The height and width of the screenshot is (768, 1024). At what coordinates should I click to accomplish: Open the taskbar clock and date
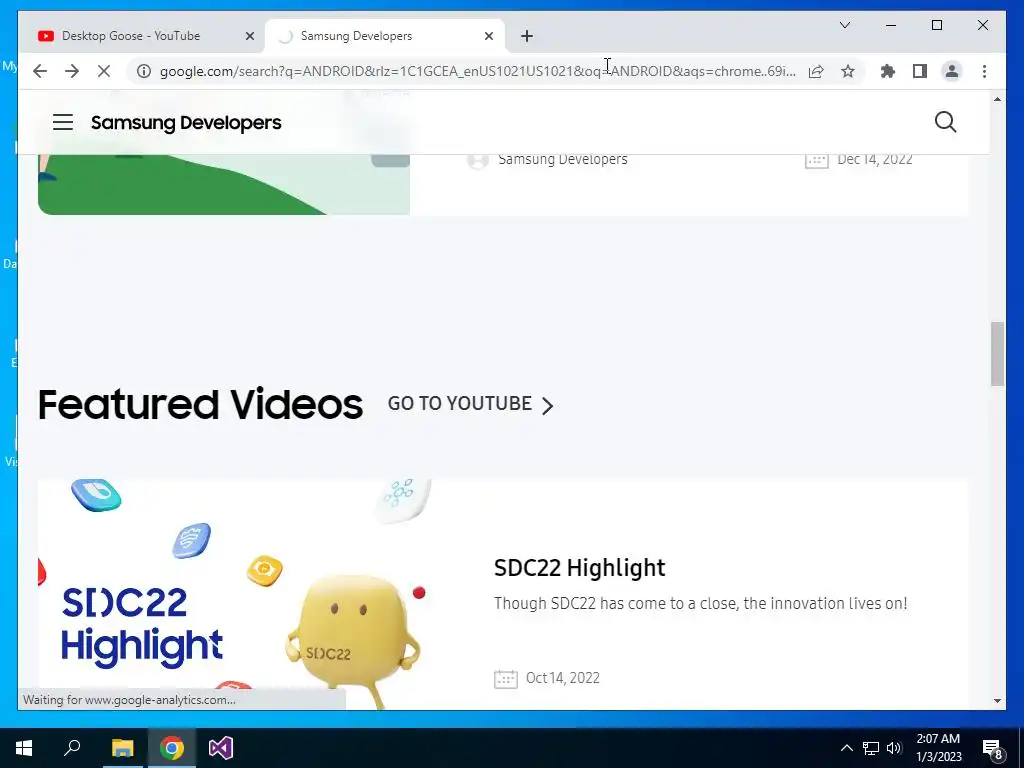[x=938, y=748]
